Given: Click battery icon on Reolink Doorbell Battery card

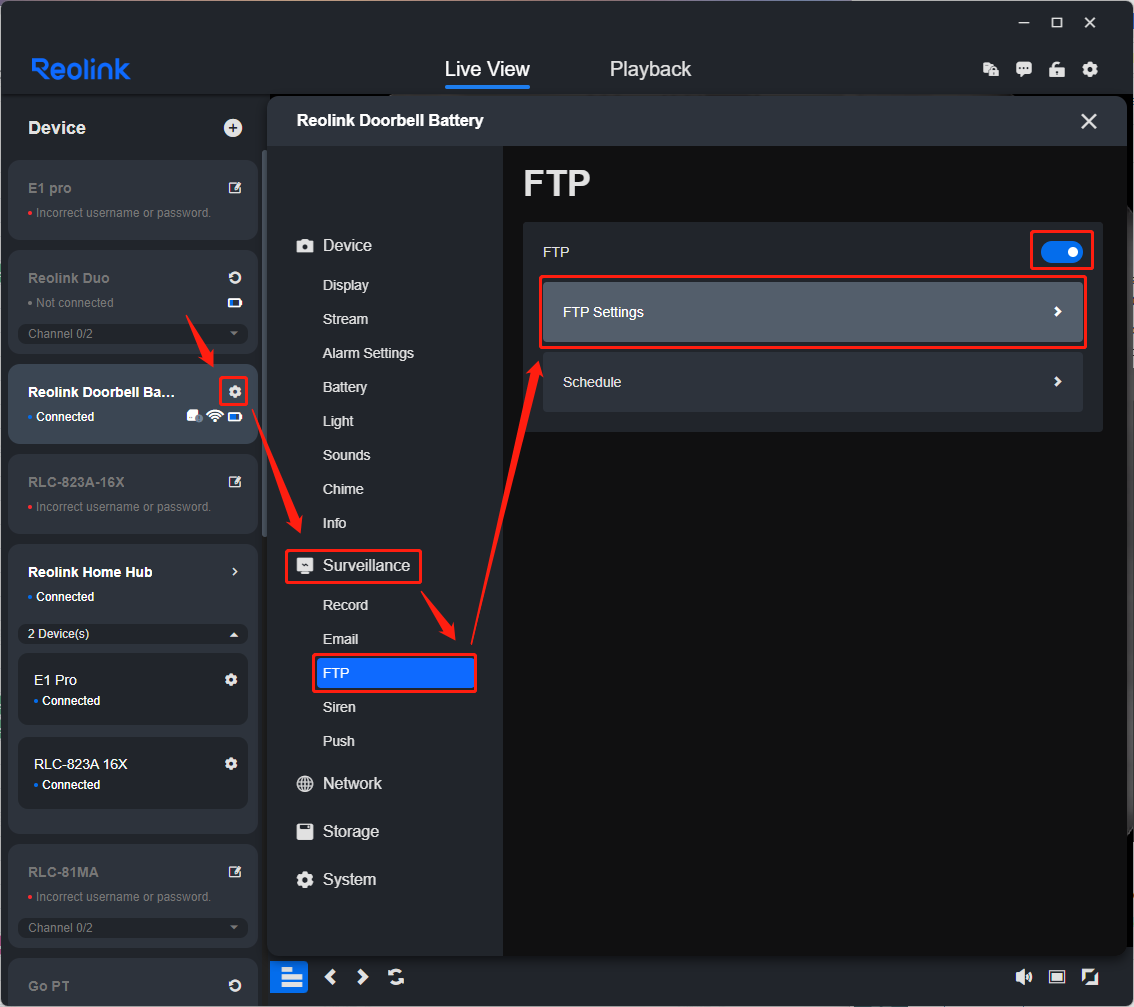Looking at the screenshot, I should point(235,417).
